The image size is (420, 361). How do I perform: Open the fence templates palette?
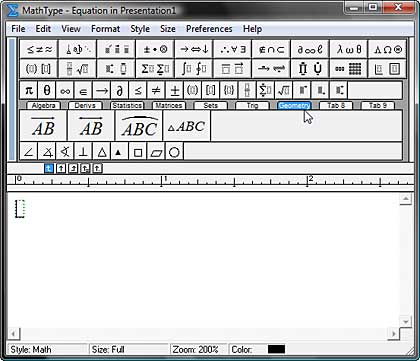pos(39,69)
